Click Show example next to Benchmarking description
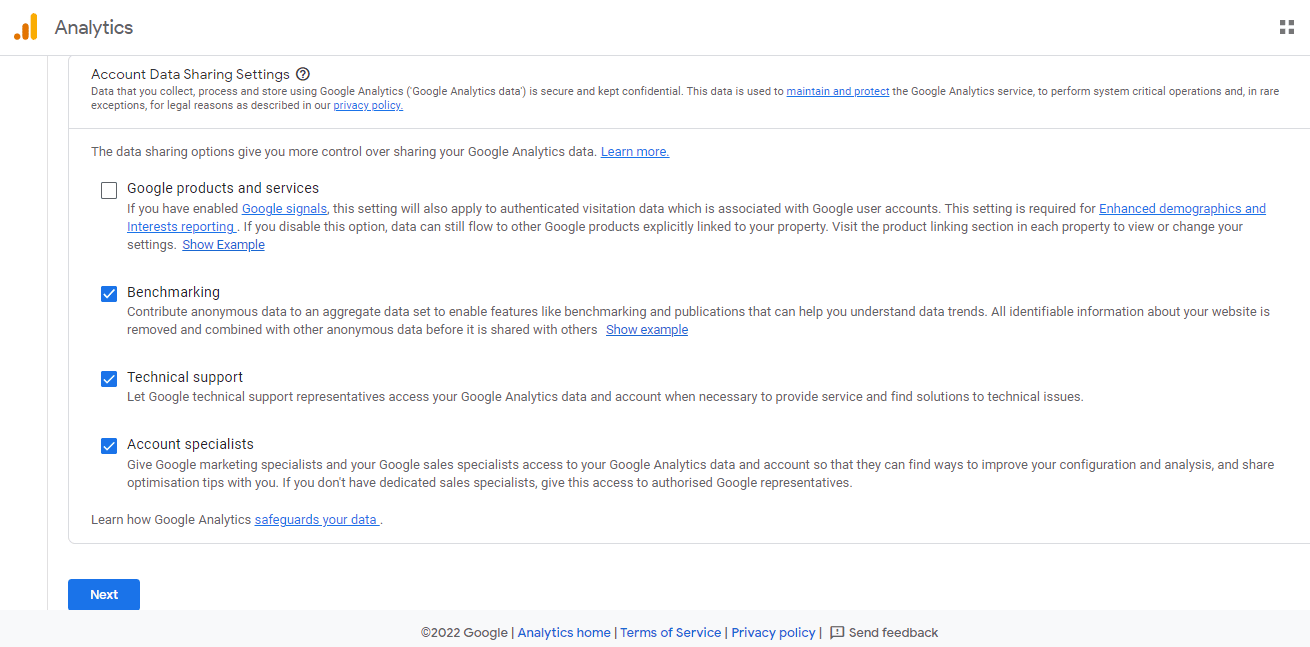This screenshot has width=1310, height=647. [646, 329]
